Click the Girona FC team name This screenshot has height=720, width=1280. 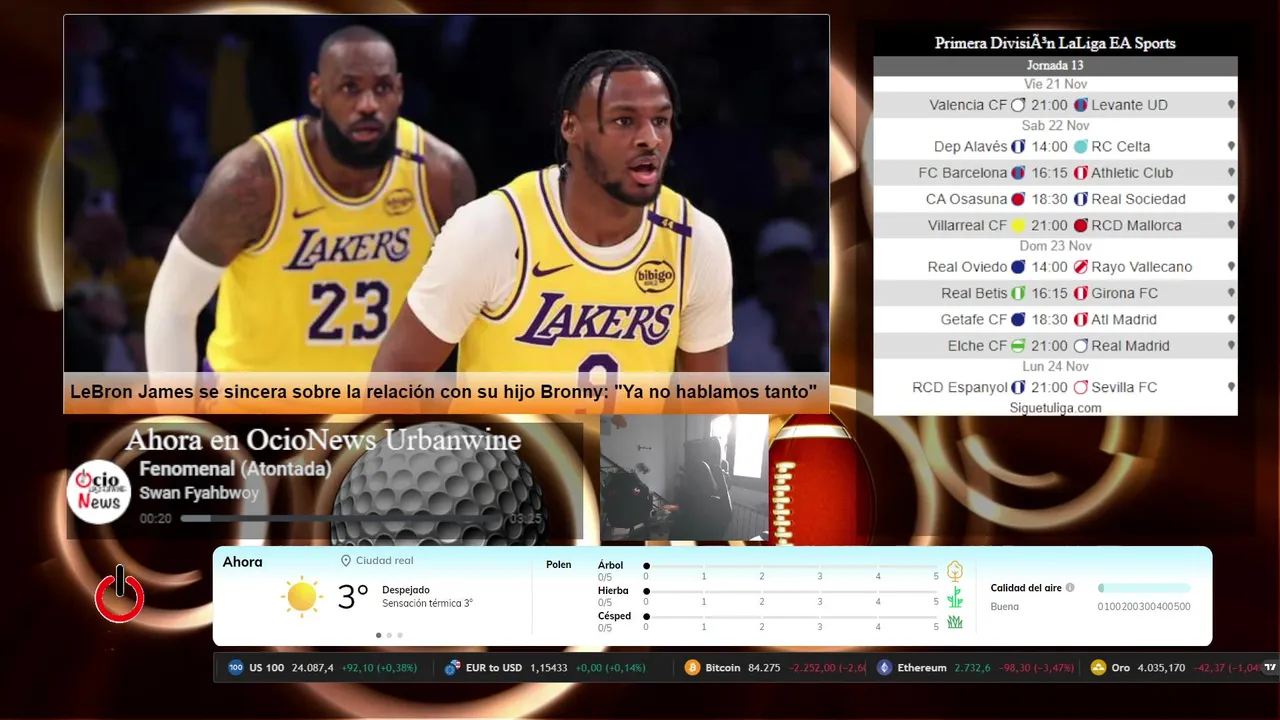pos(1125,294)
